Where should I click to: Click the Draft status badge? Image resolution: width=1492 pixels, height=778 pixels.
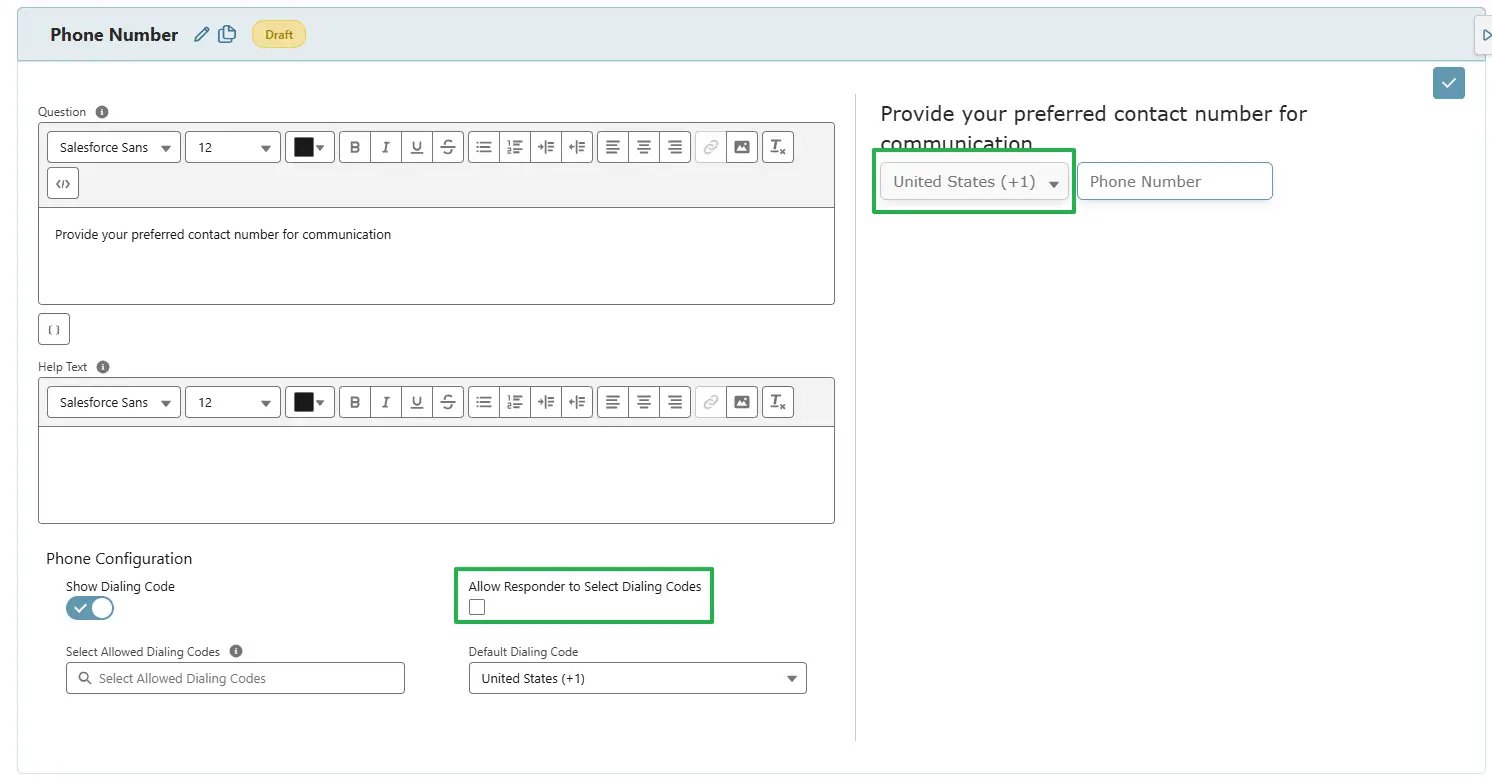(x=279, y=34)
